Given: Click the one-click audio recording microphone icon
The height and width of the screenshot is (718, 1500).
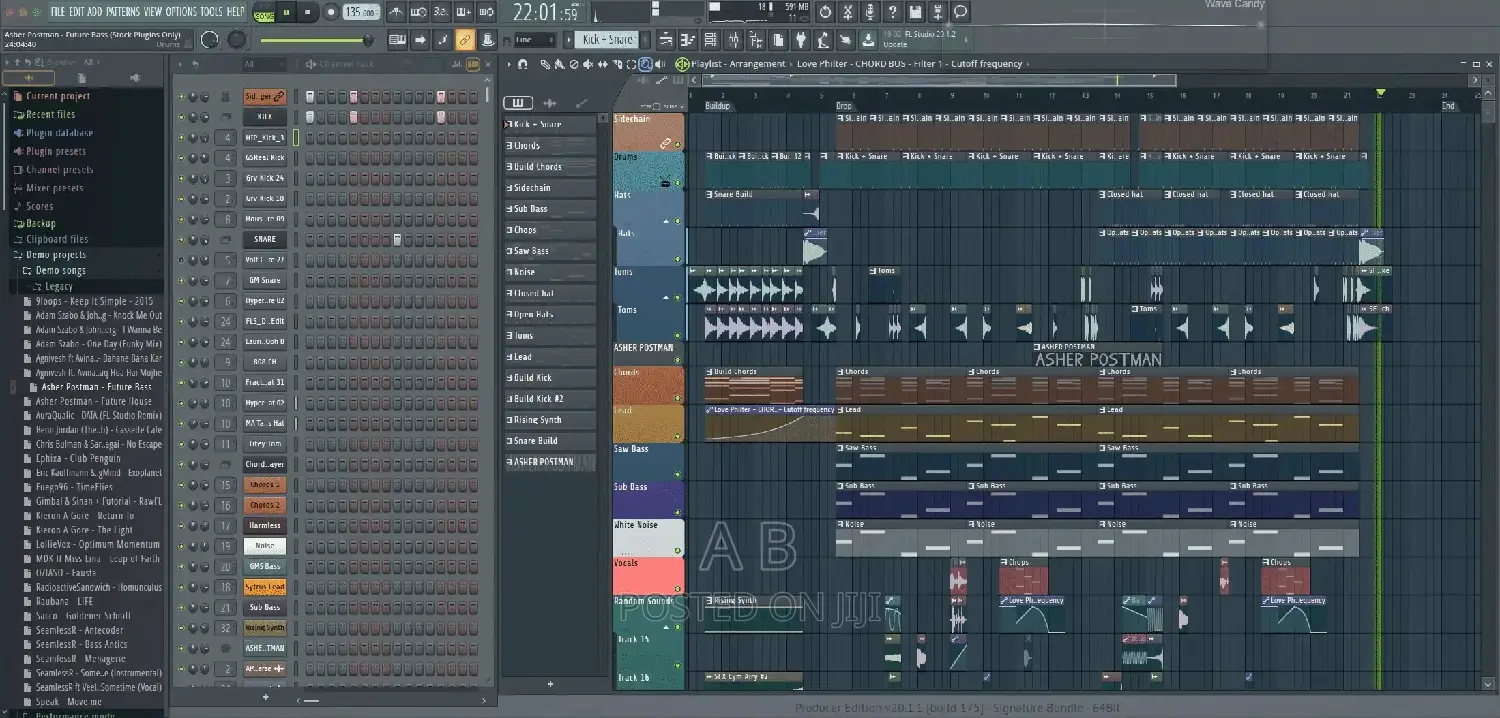Looking at the screenshot, I should [870, 12].
